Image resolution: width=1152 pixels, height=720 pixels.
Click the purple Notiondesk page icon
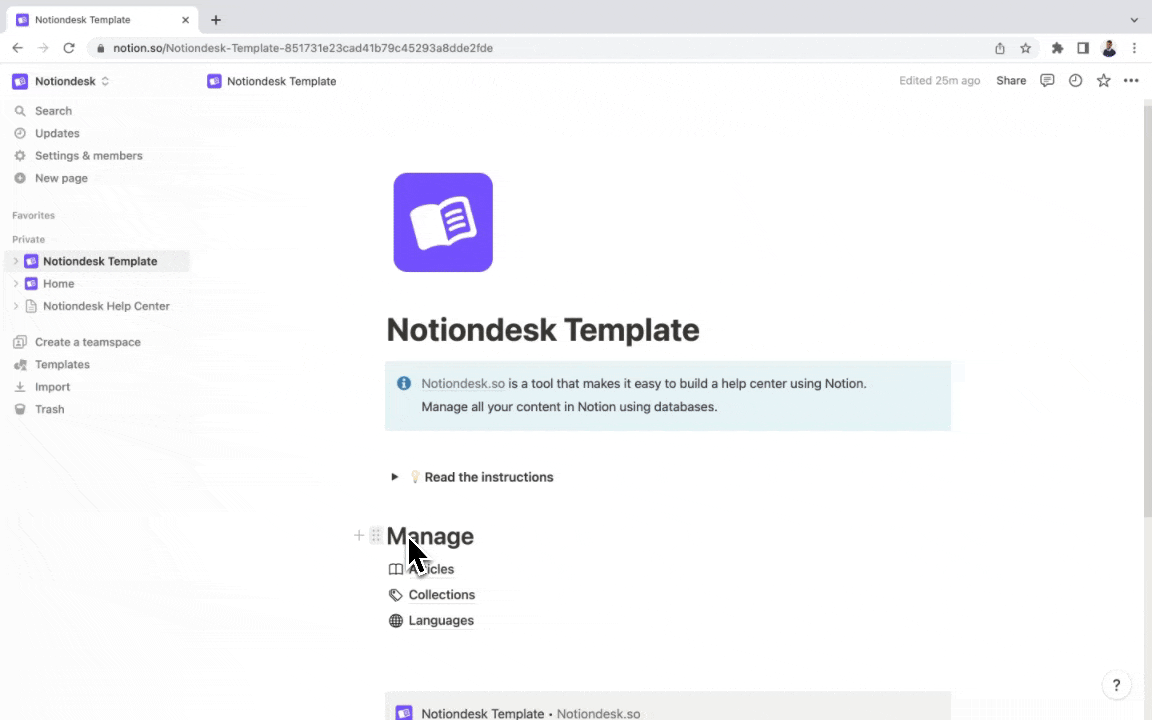pyautogui.click(x=443, y=223)
